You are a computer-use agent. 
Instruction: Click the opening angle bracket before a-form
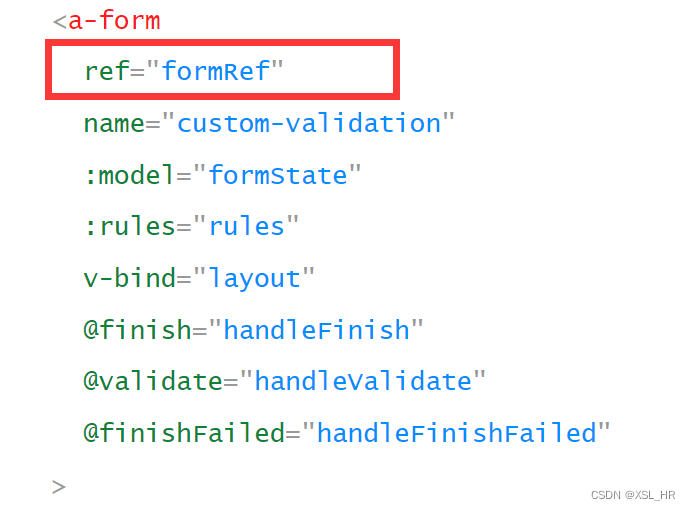click(59, 22)
